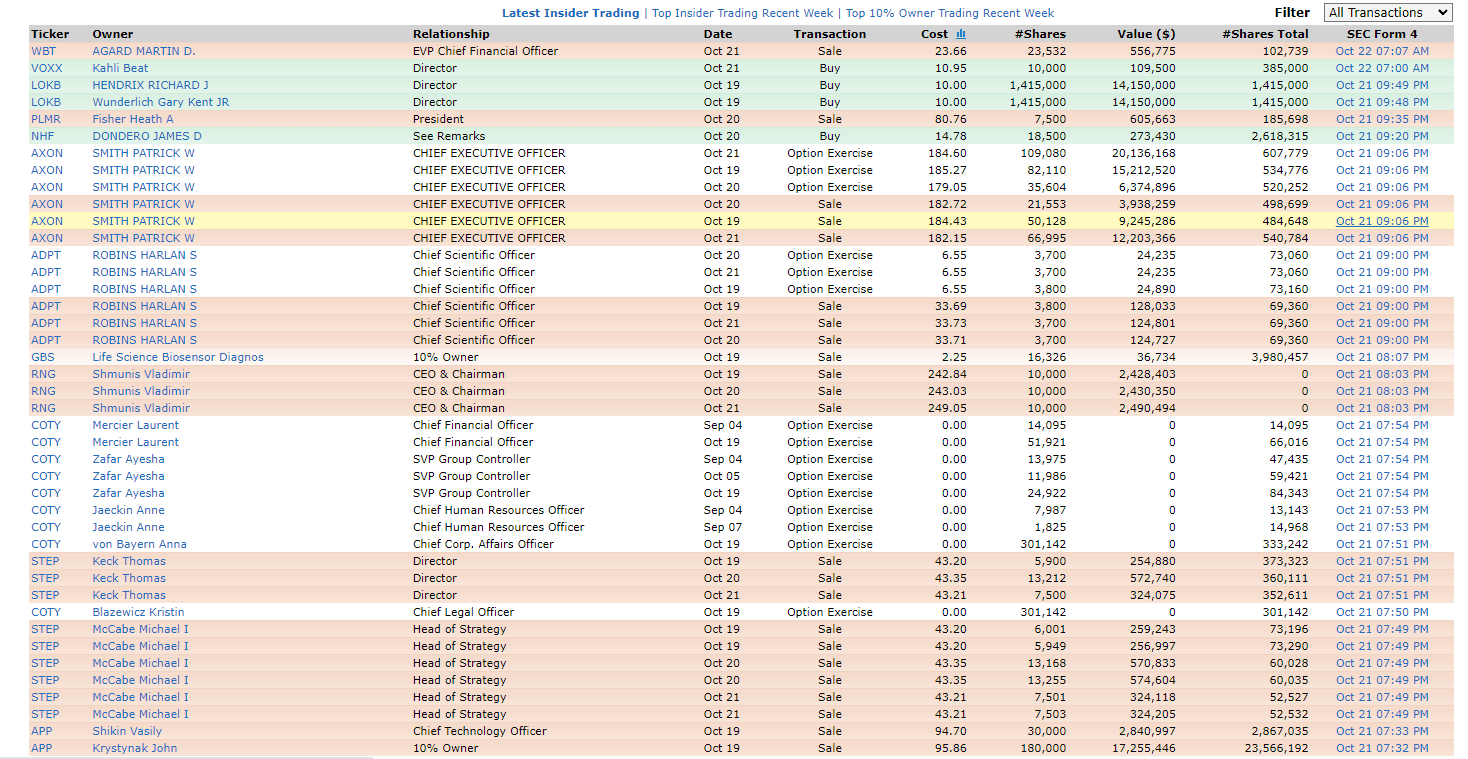Click the Relationship column header

click(x=451, y=34)
